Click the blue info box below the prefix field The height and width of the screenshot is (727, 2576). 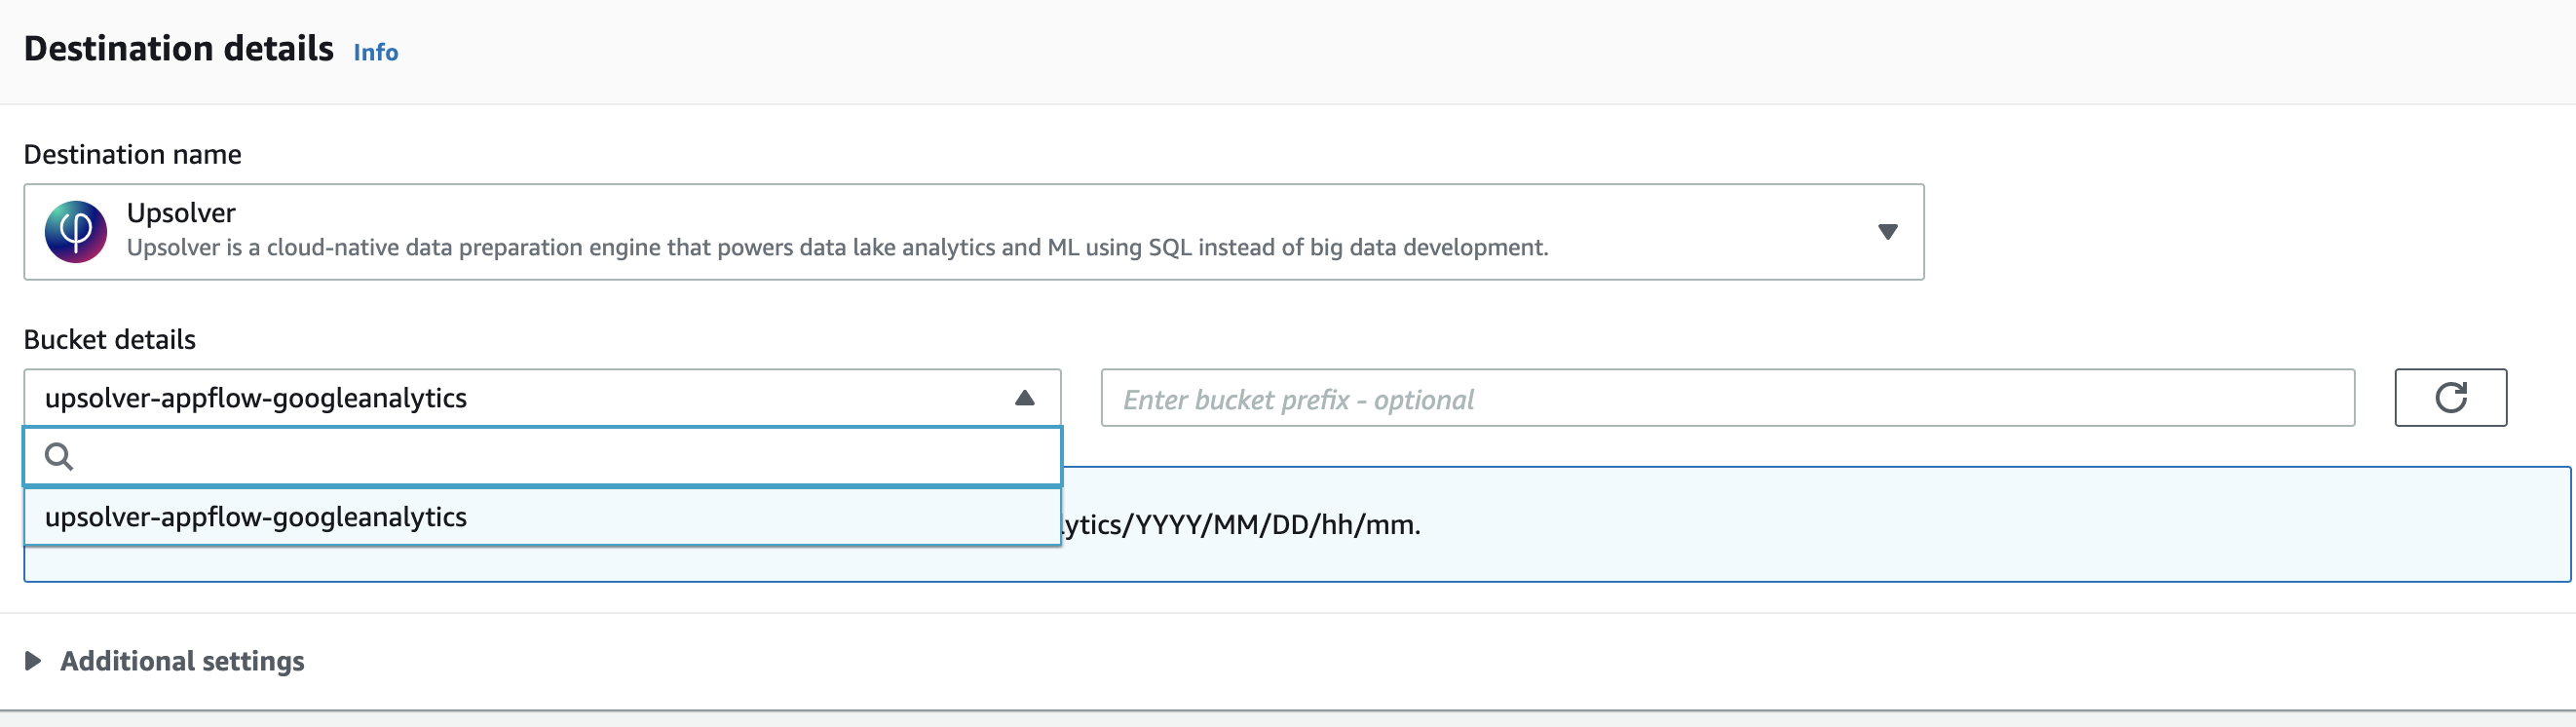[x=1815, y=524]
